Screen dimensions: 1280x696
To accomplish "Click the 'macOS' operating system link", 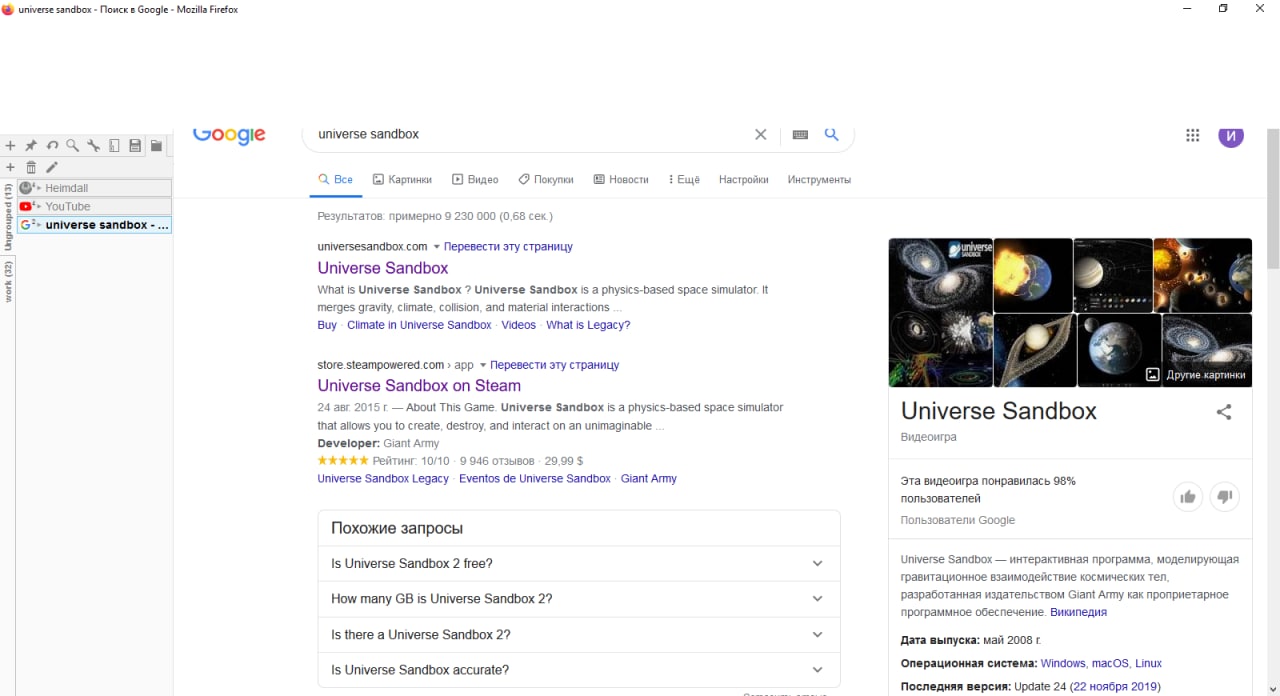I will [1109, 663].
